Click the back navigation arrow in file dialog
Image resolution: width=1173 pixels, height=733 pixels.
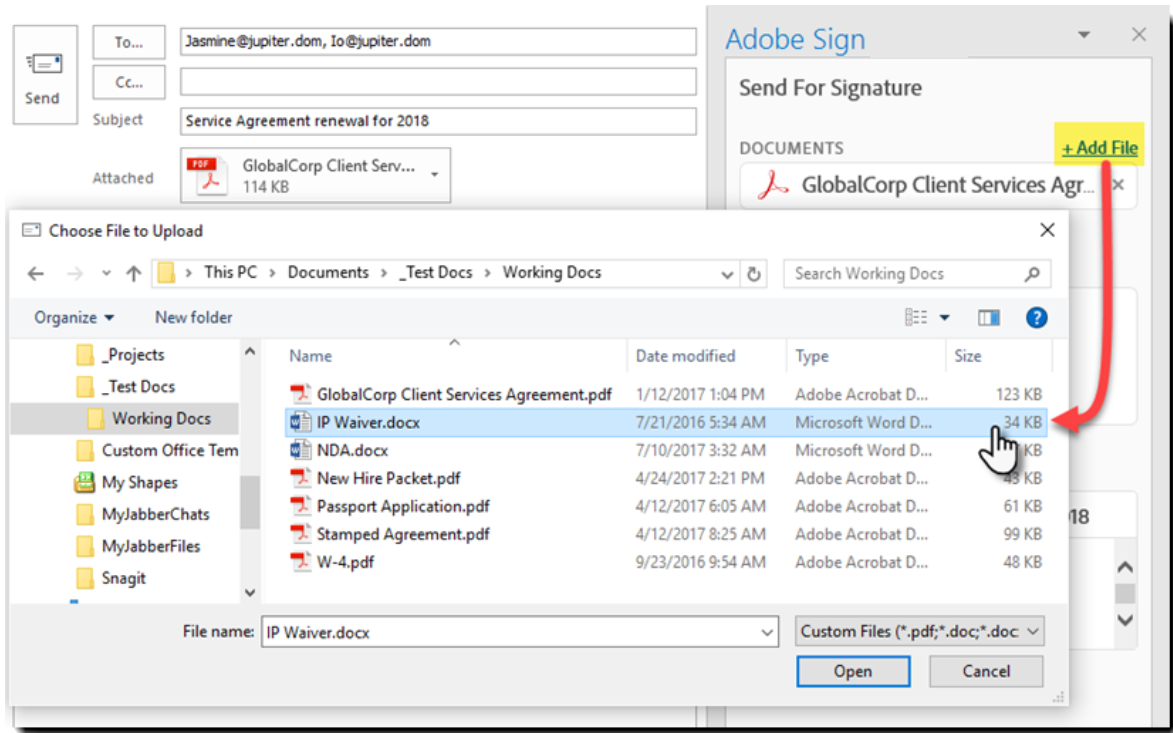(x=36, y=274)
